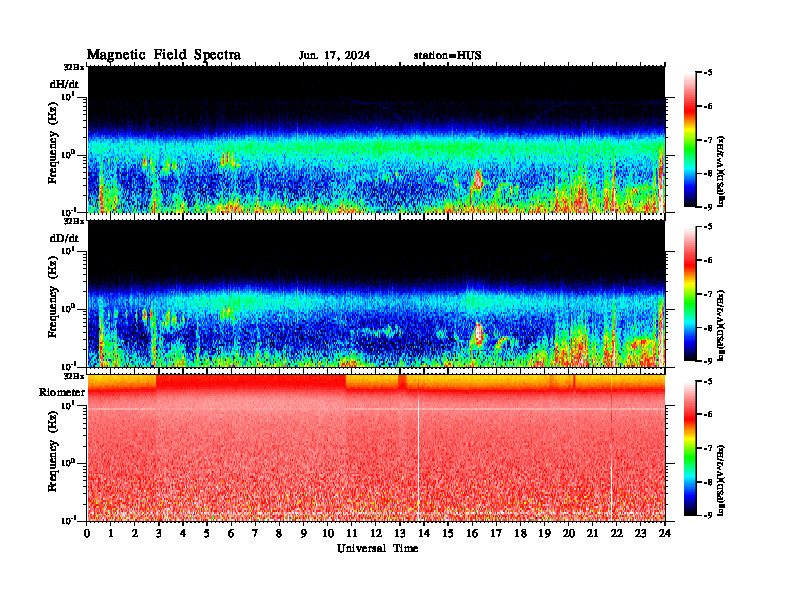Click the date "Jun. 17, 2024"
The height and width of the screenshot is (612, 792).
tap(334, 56)
